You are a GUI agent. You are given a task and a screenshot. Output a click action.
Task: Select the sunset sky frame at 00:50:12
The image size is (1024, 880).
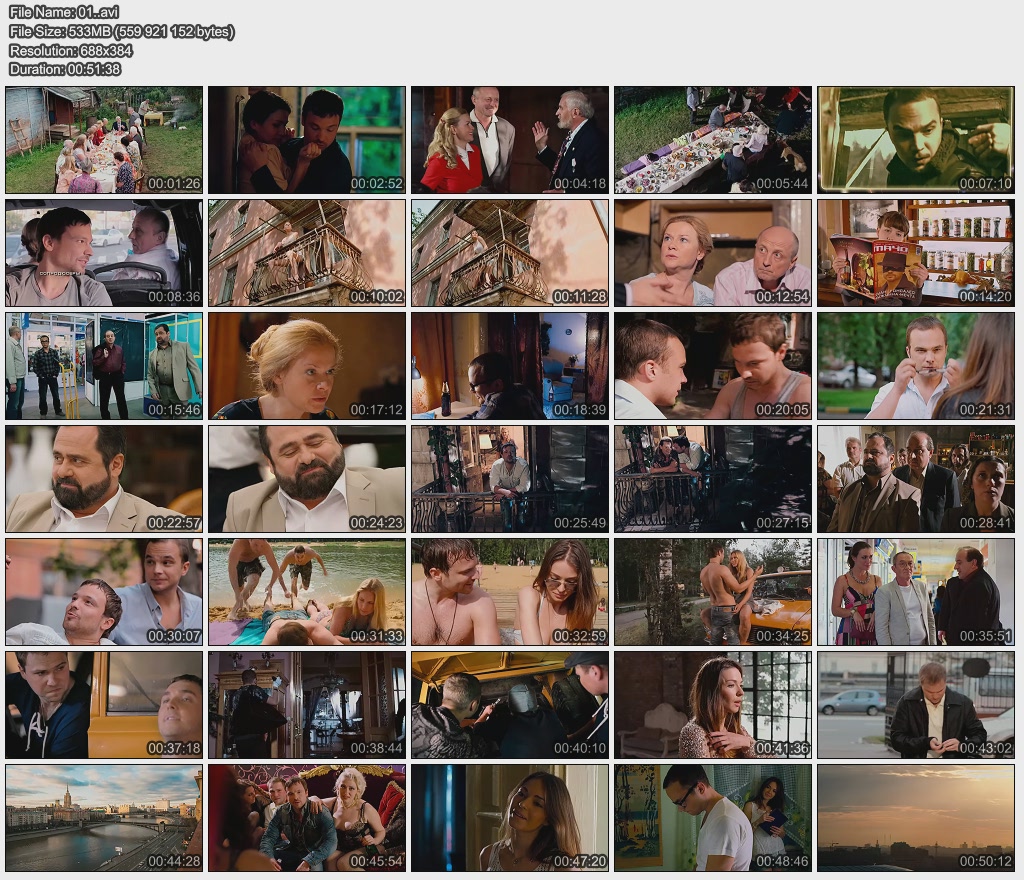tap(916, 818)
